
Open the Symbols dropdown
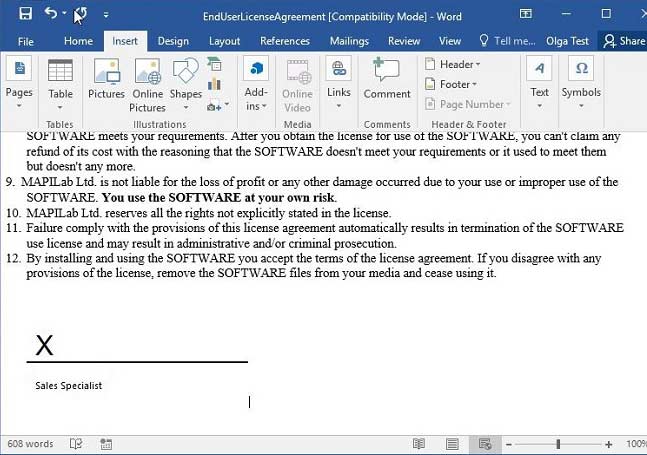(x=581, y=85)
